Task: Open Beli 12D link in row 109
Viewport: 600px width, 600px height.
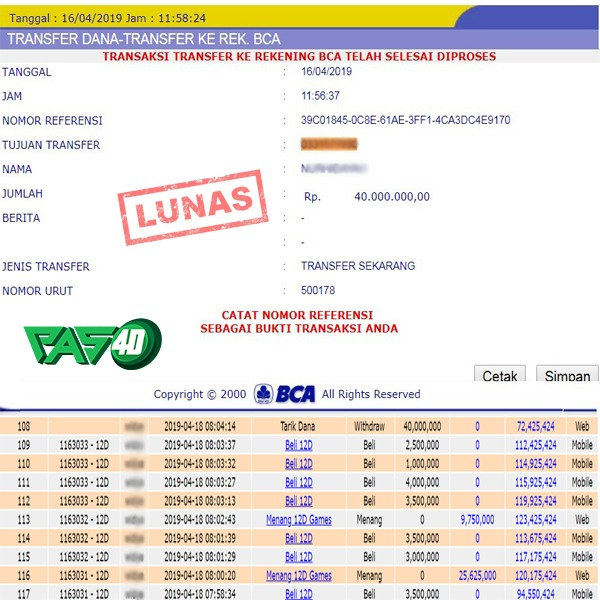Action: click(299, 445)
